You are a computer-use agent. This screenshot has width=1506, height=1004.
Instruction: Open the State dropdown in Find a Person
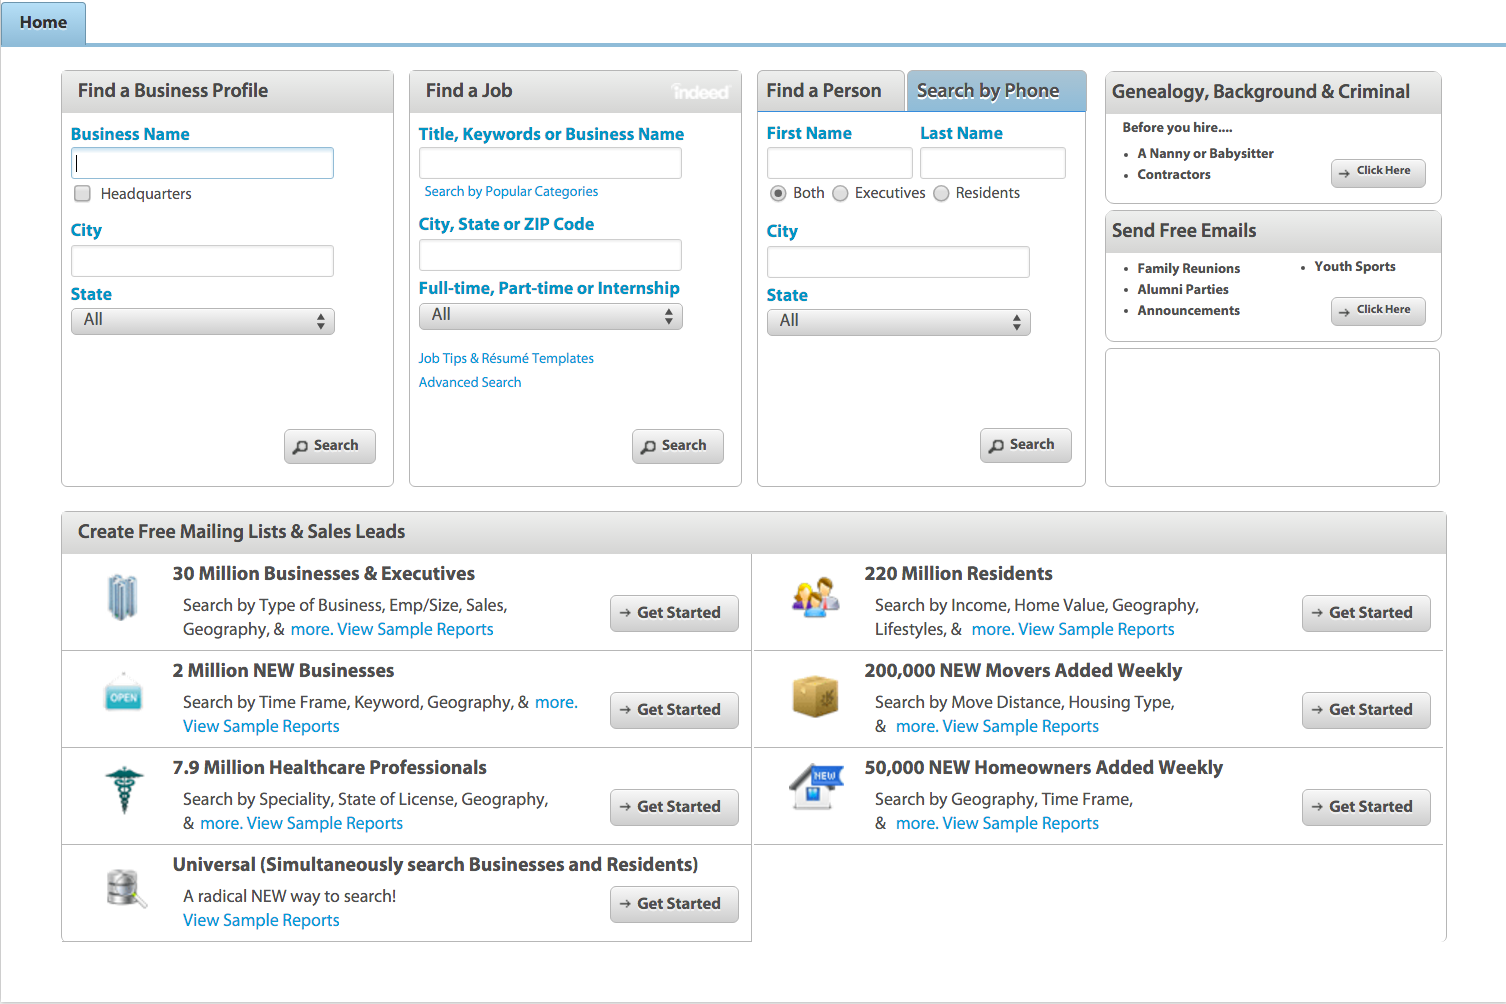(898, 322)
